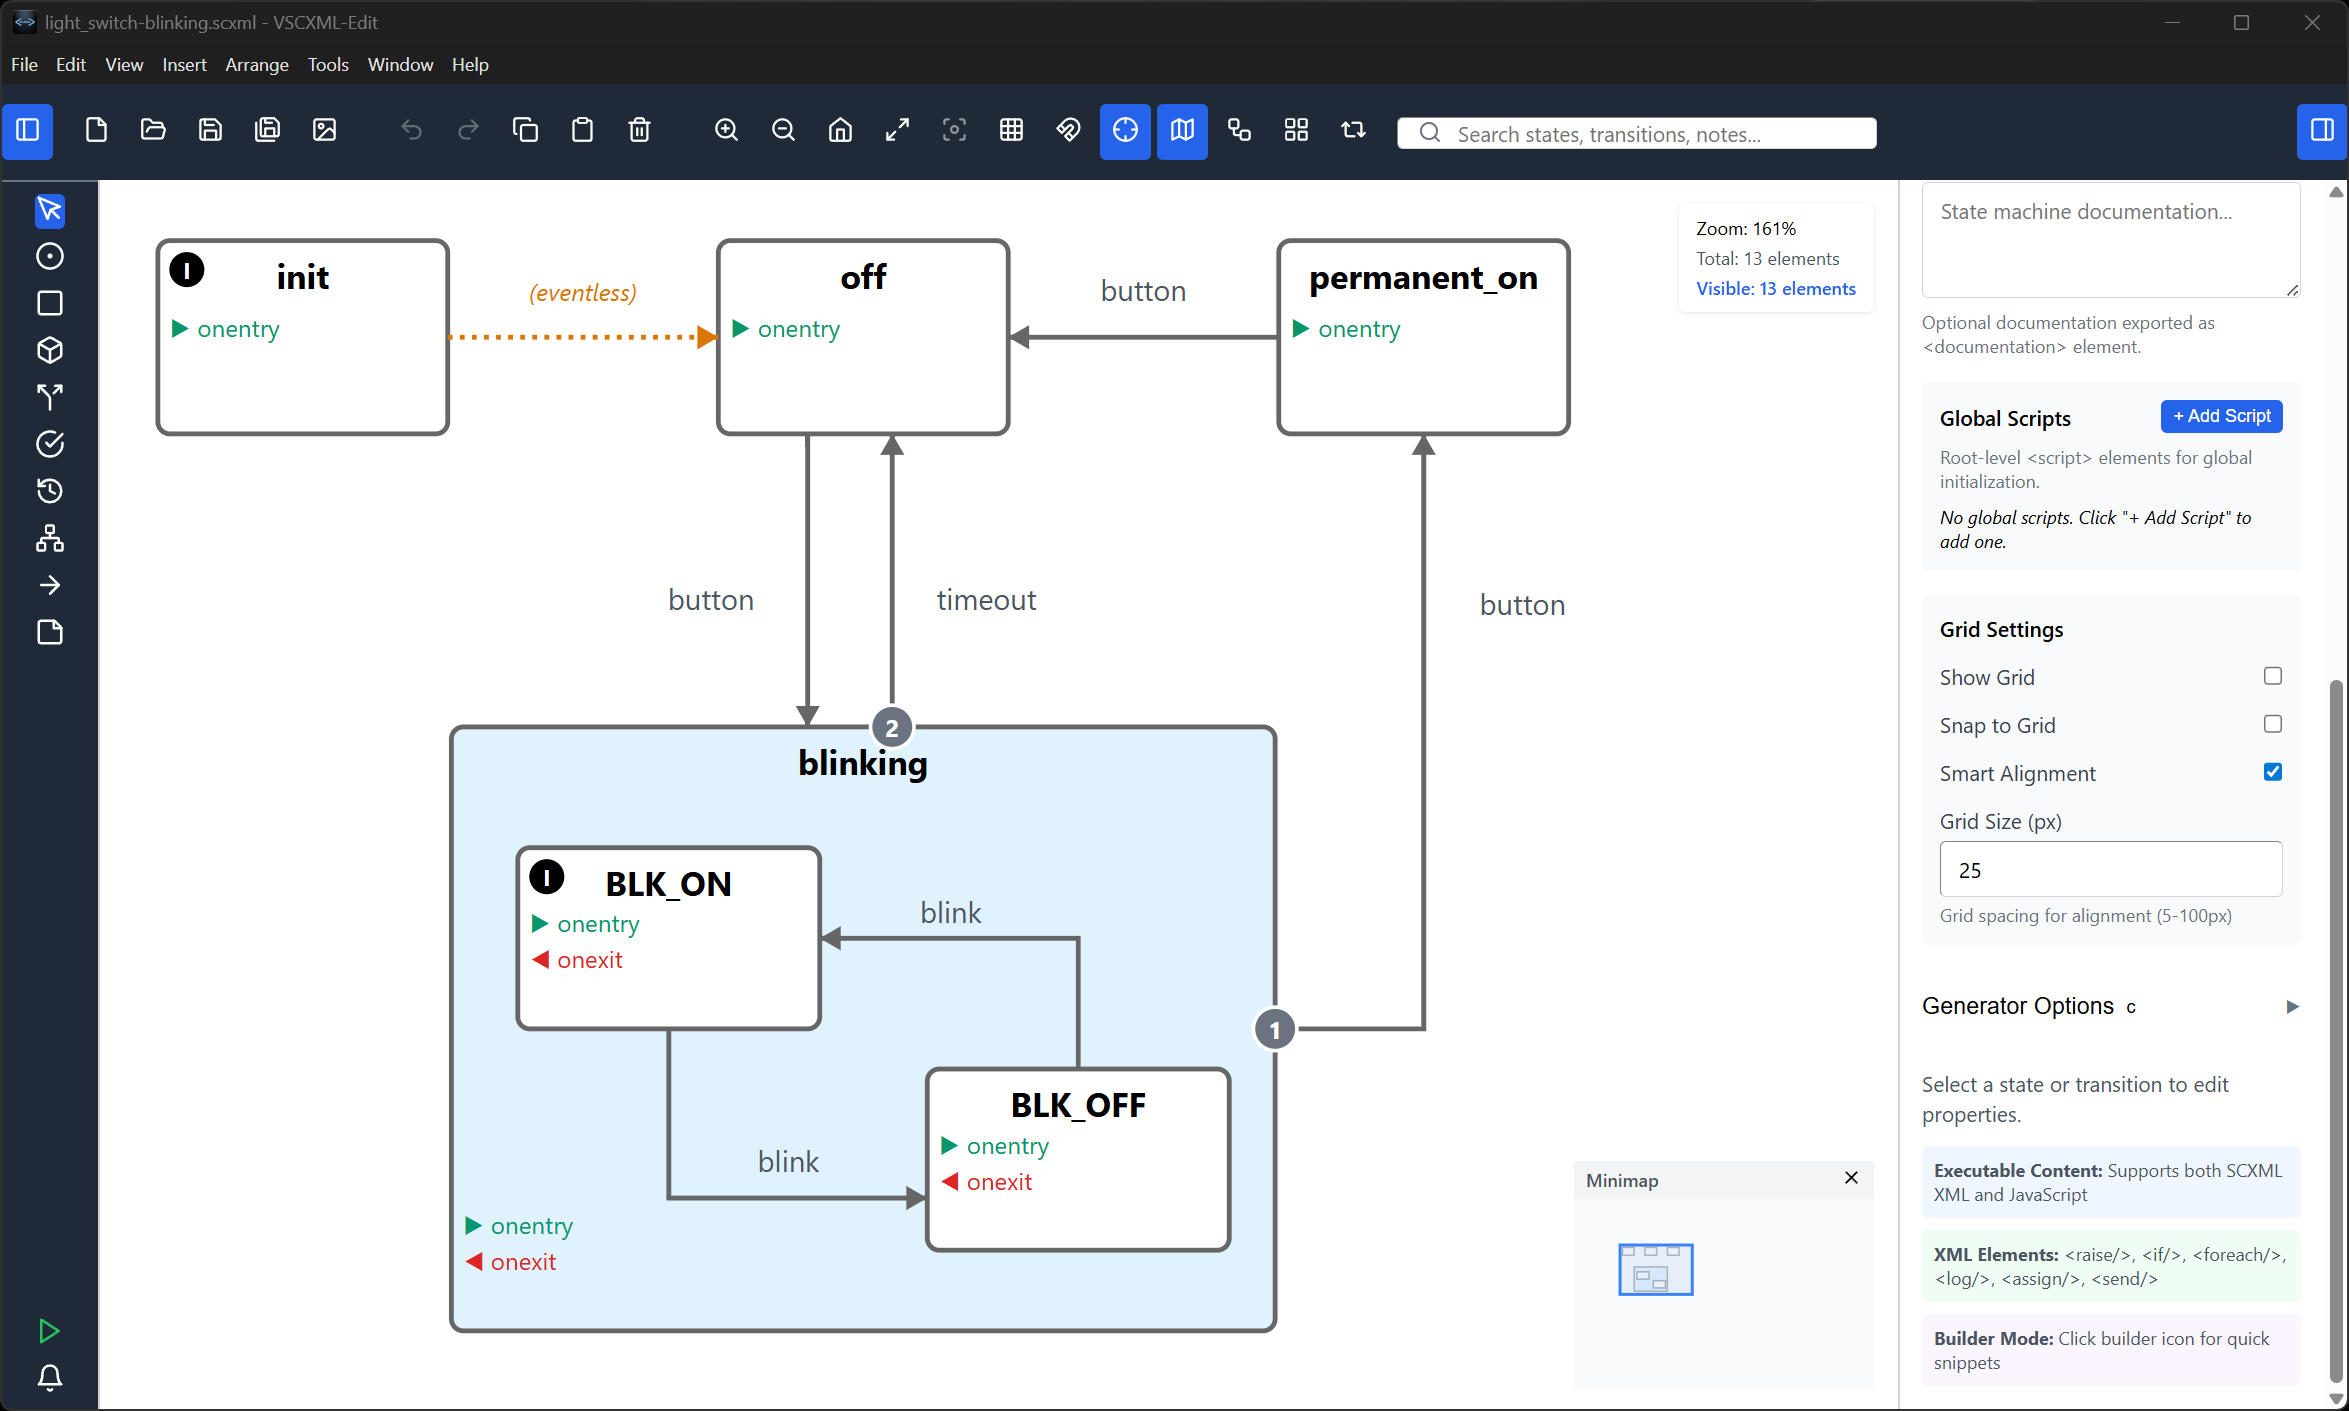Toggle the right properties panel icon

pos(2322,131)
